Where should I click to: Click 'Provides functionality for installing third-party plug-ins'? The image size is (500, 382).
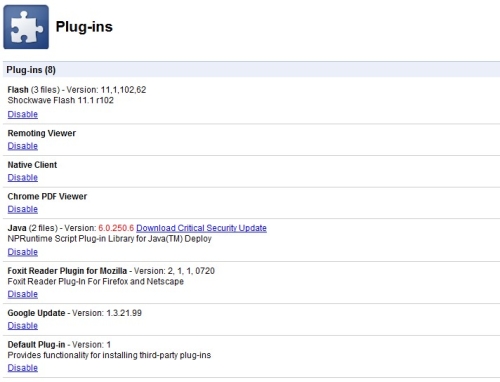109,355
